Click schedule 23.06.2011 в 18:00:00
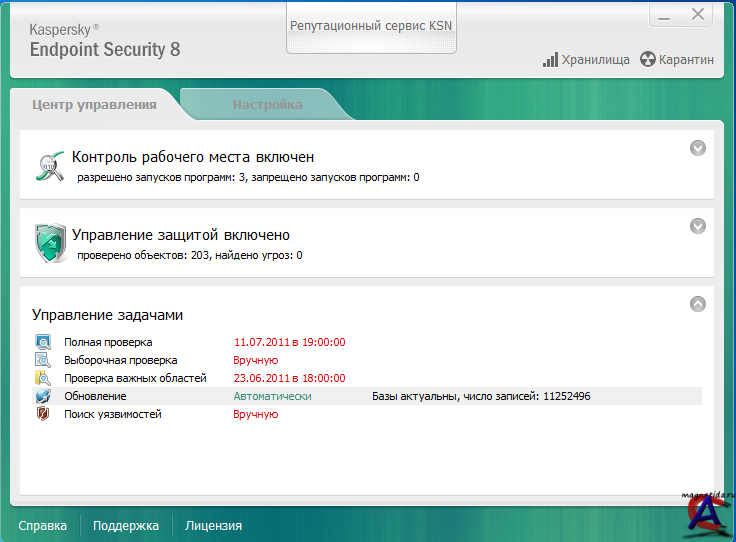The width and height of the screenshot is (736, 542). point(290,378)
